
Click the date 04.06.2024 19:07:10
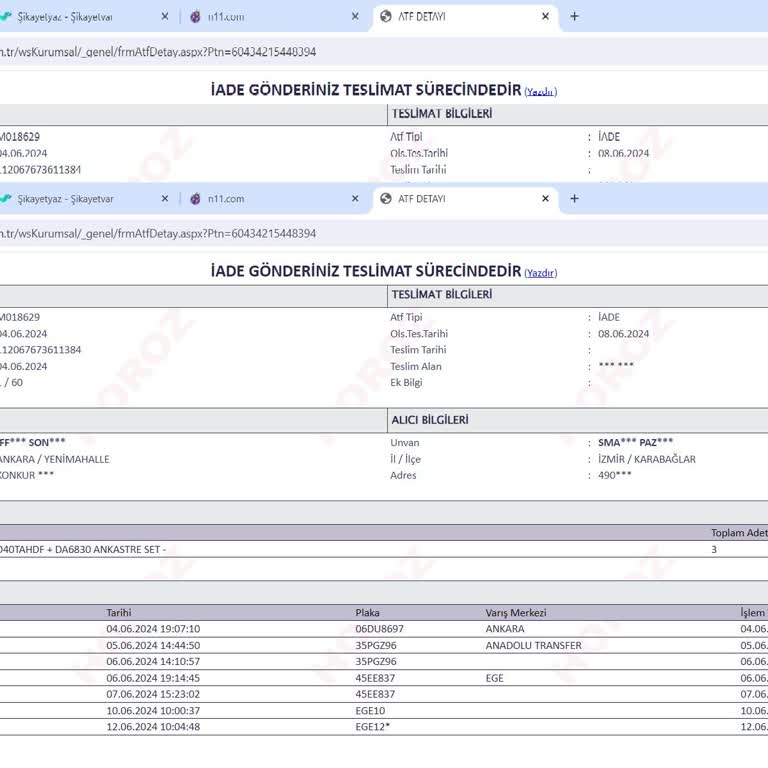tap(153, 628)
